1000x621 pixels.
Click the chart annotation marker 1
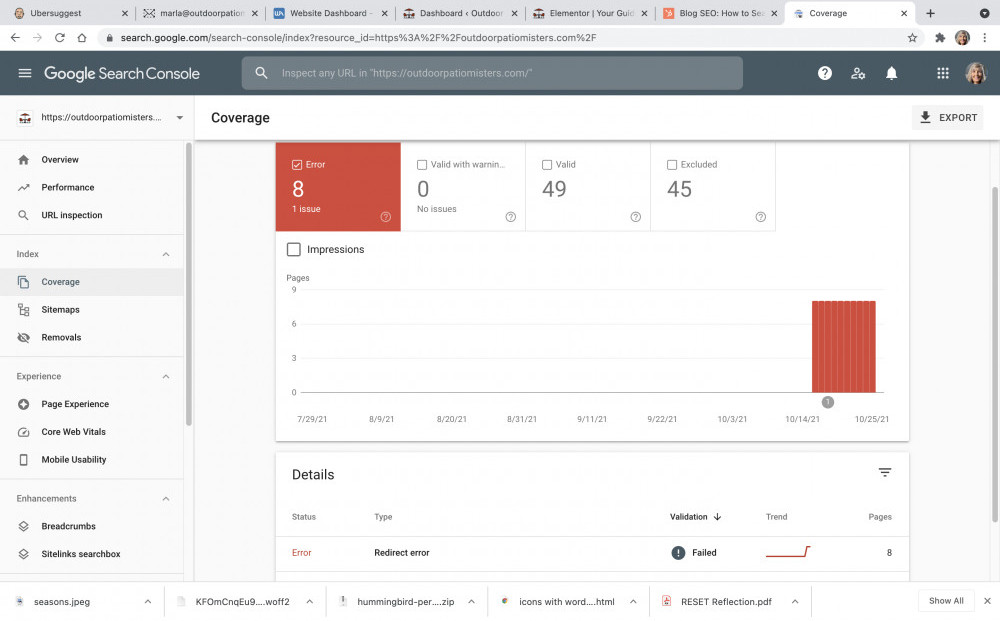(827, 402)
